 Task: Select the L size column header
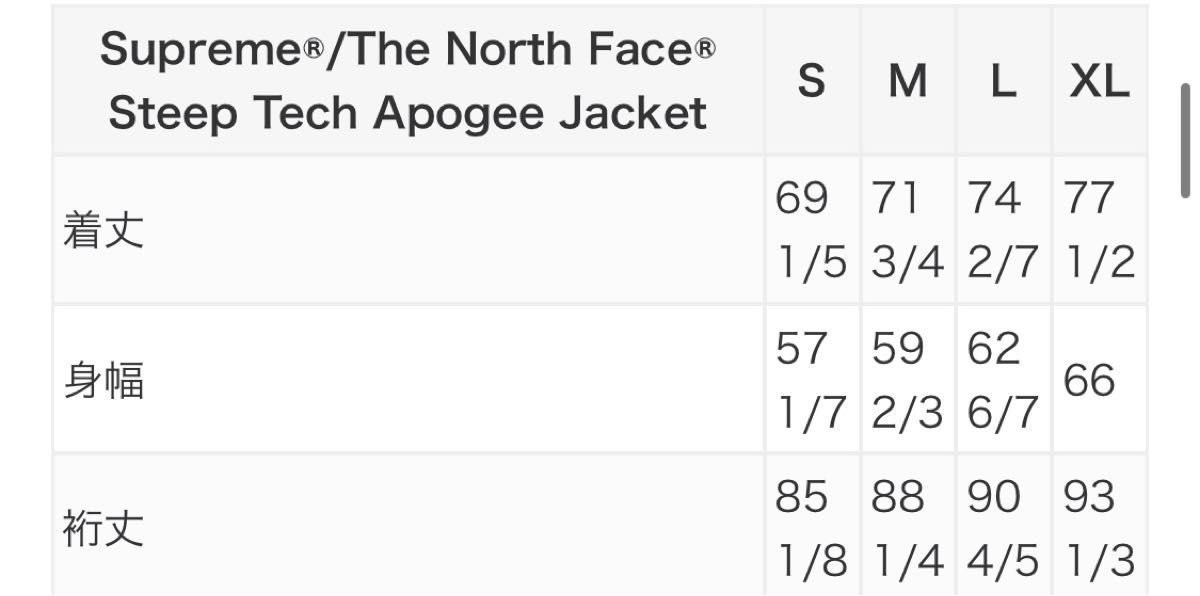(1003, 81)
